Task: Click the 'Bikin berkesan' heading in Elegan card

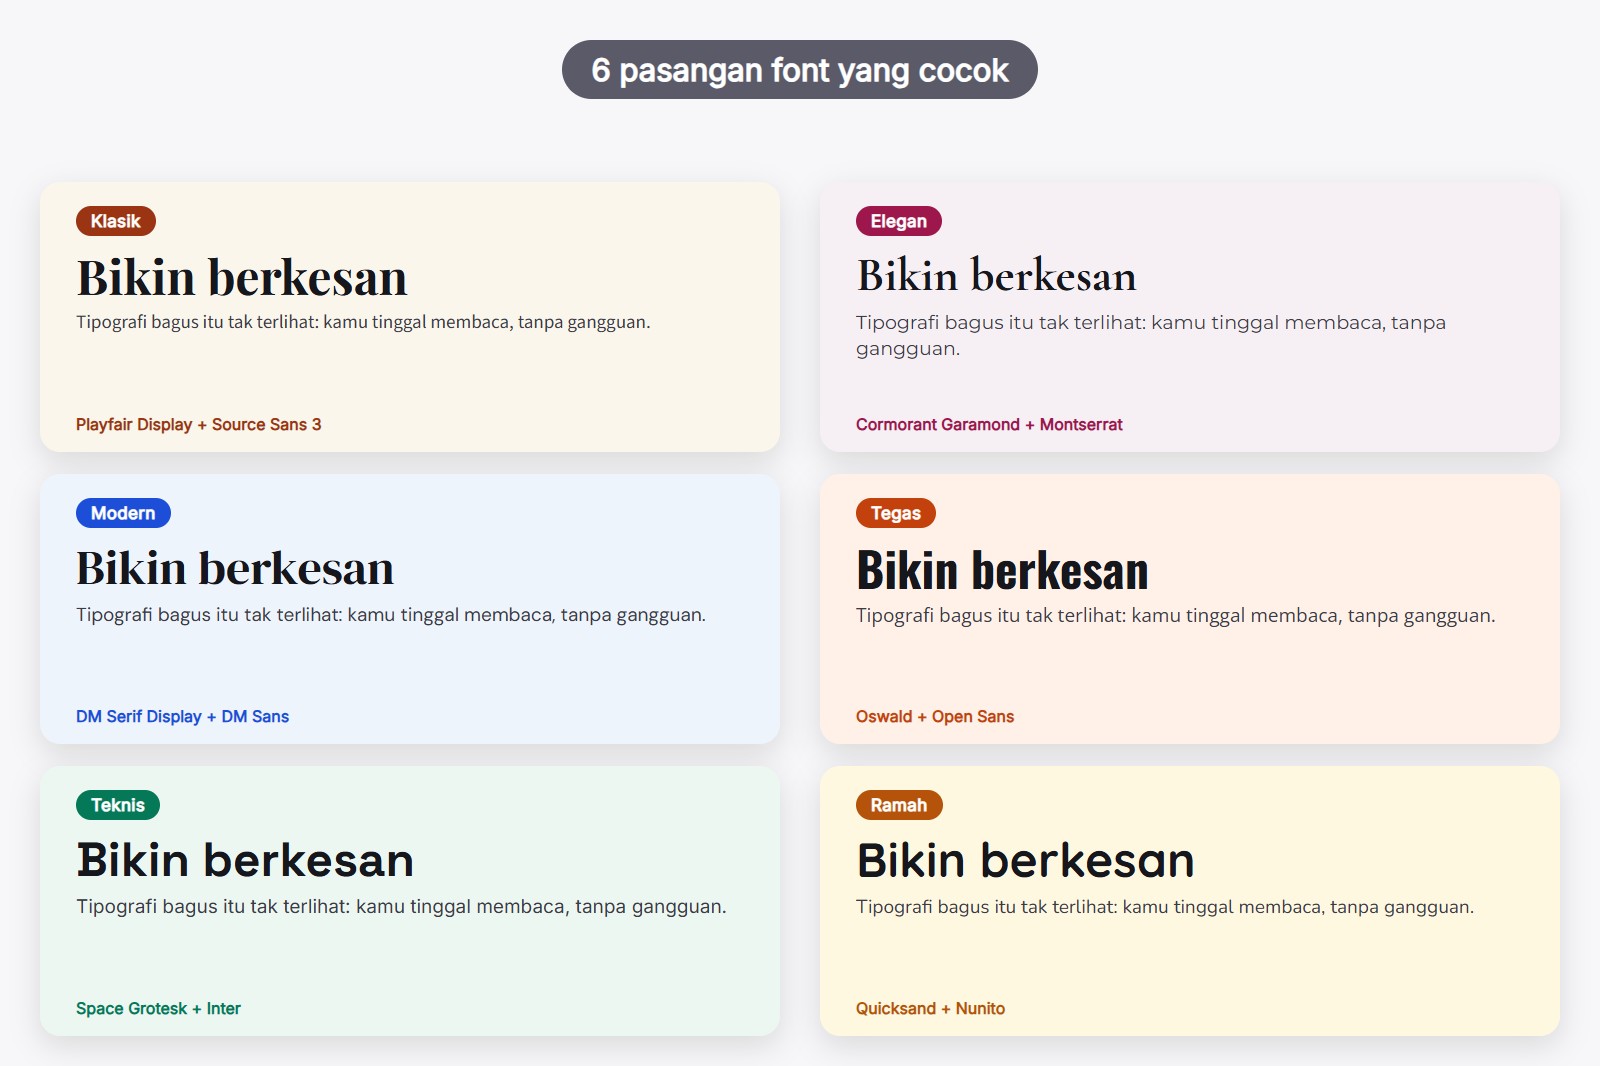Action: 997,276
